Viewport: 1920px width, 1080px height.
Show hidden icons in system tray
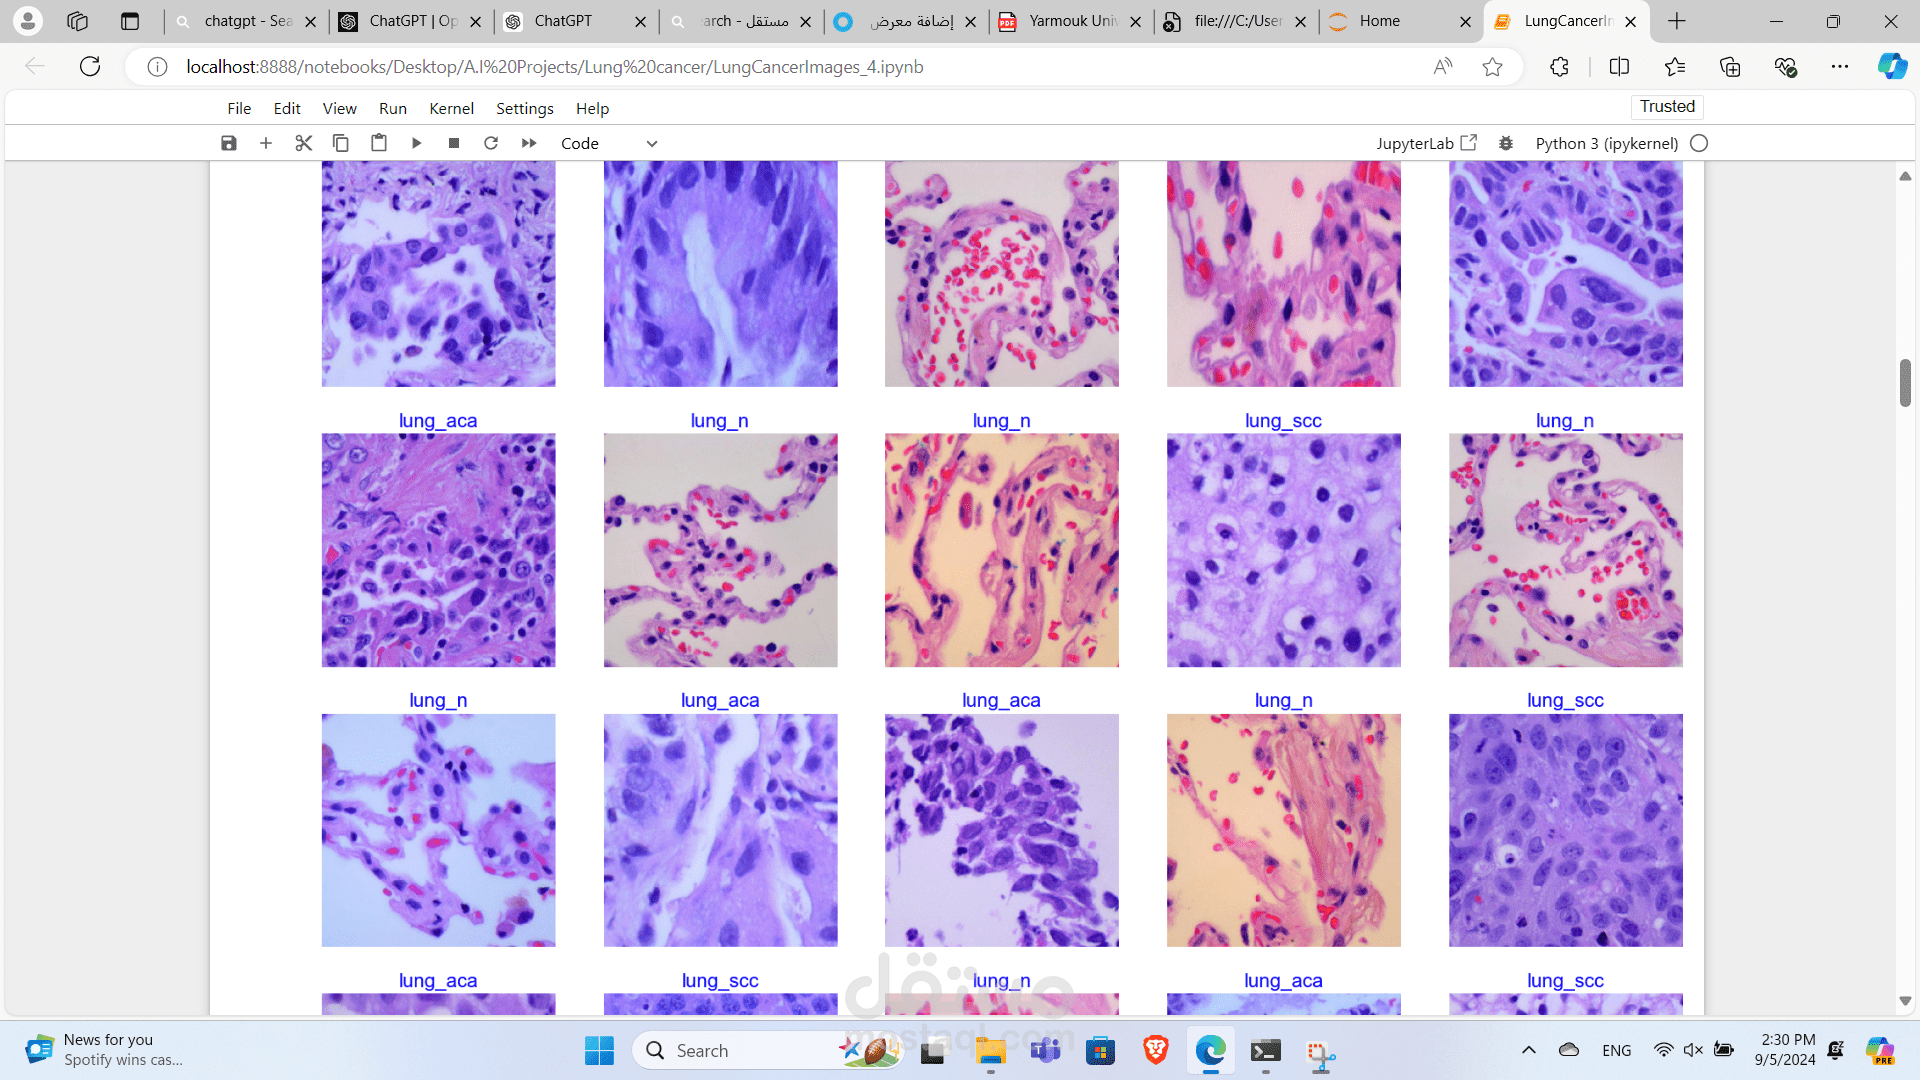point(1528,1050)
